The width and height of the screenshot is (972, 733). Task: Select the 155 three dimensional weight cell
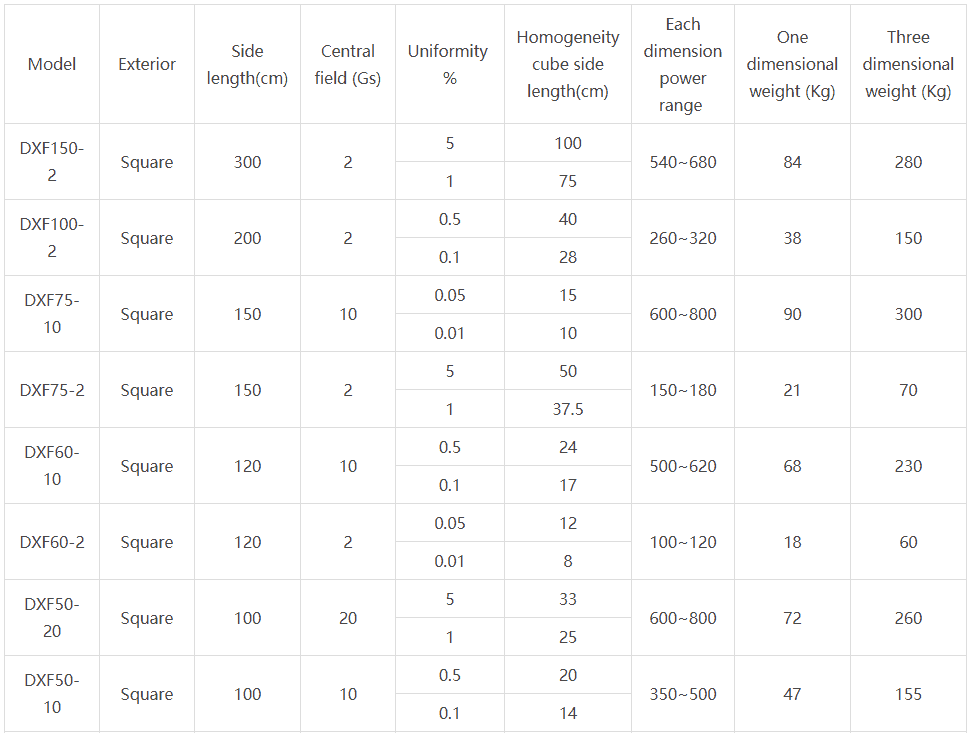pyautogui.click(x=908, y=693)
